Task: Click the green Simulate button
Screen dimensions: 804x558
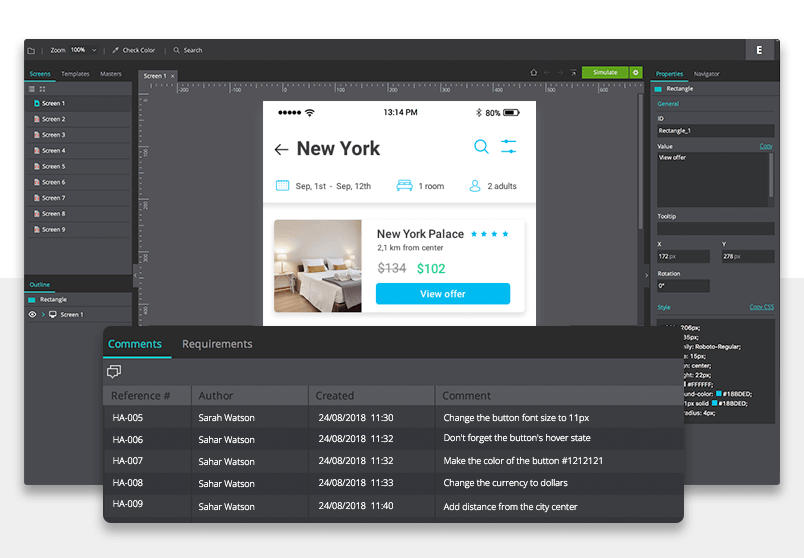Action: click(605, 72)
